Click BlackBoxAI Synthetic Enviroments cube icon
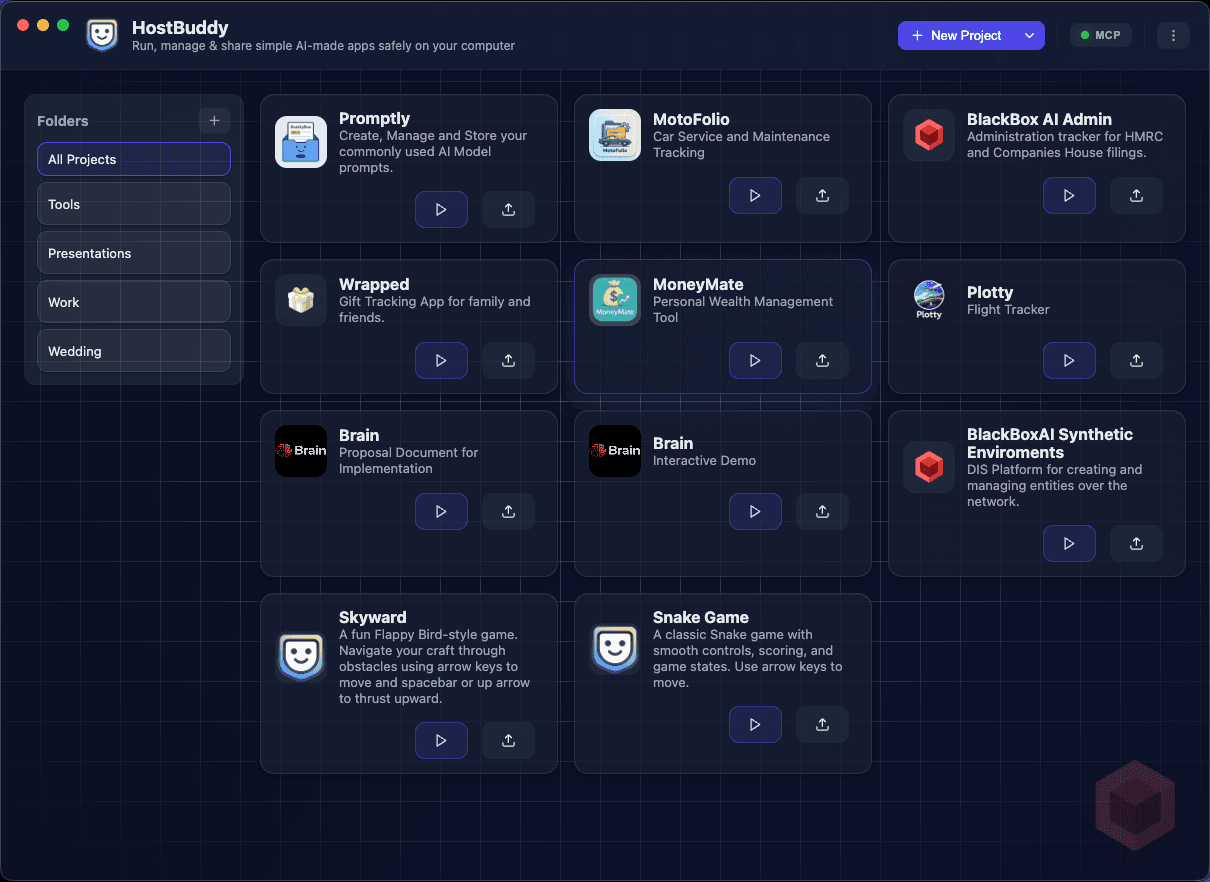This screenshot has width=1210, height=882. (929, 467)
